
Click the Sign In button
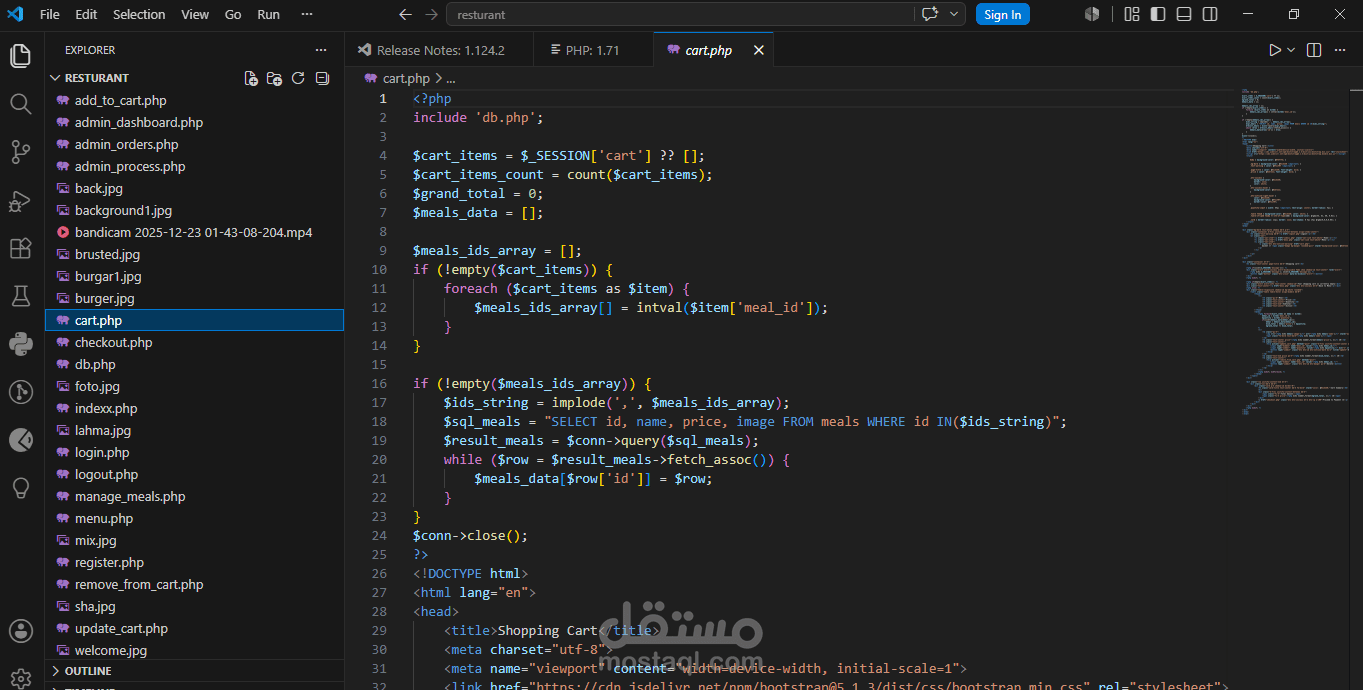point(1002,14)
